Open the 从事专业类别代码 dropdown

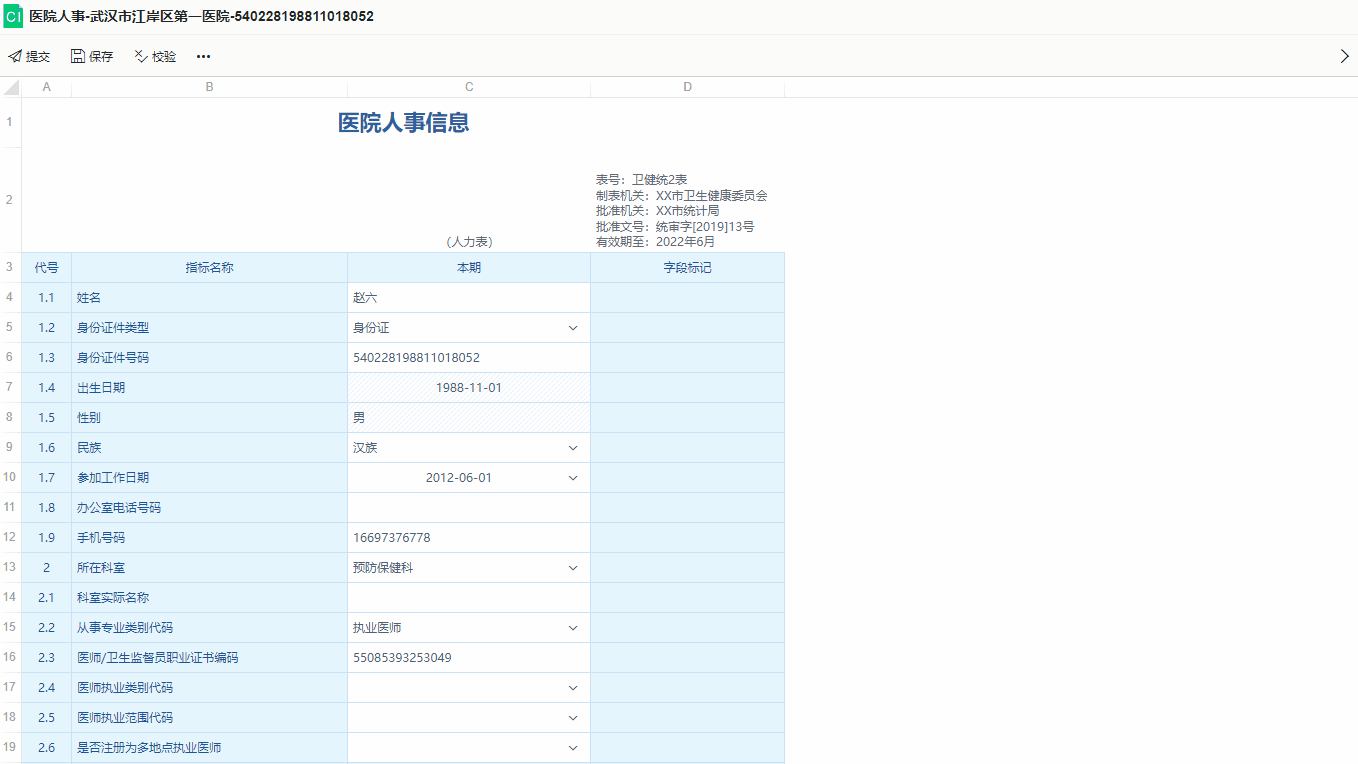(x=573, y=628)
